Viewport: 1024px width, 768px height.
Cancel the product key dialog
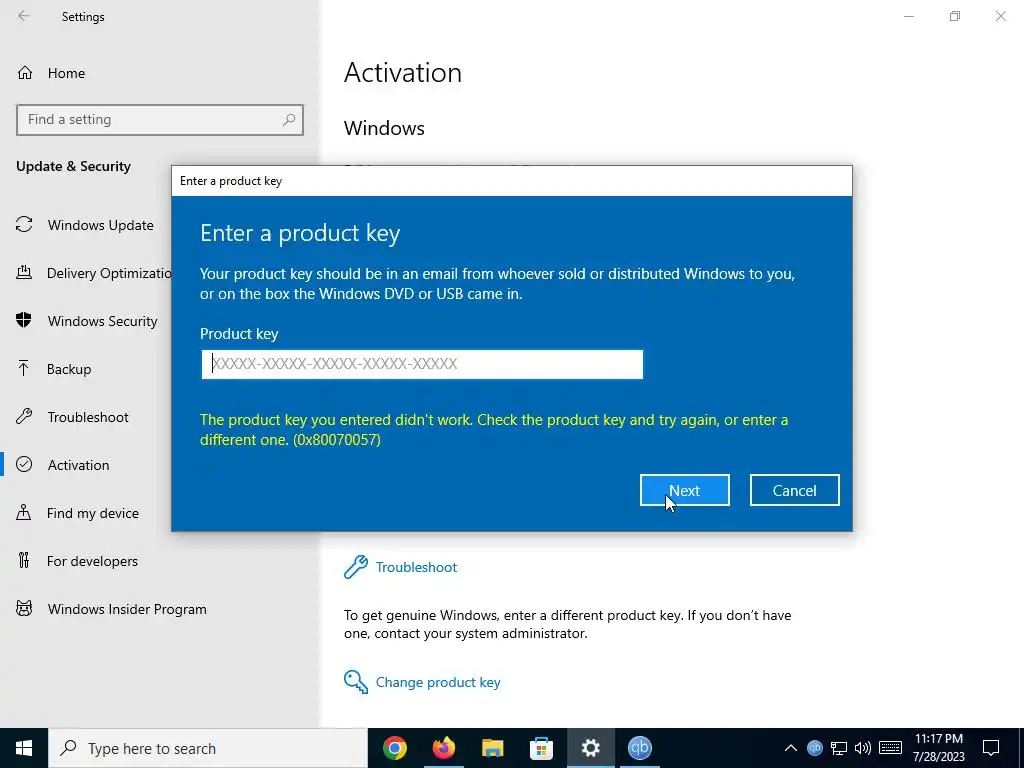794,490
